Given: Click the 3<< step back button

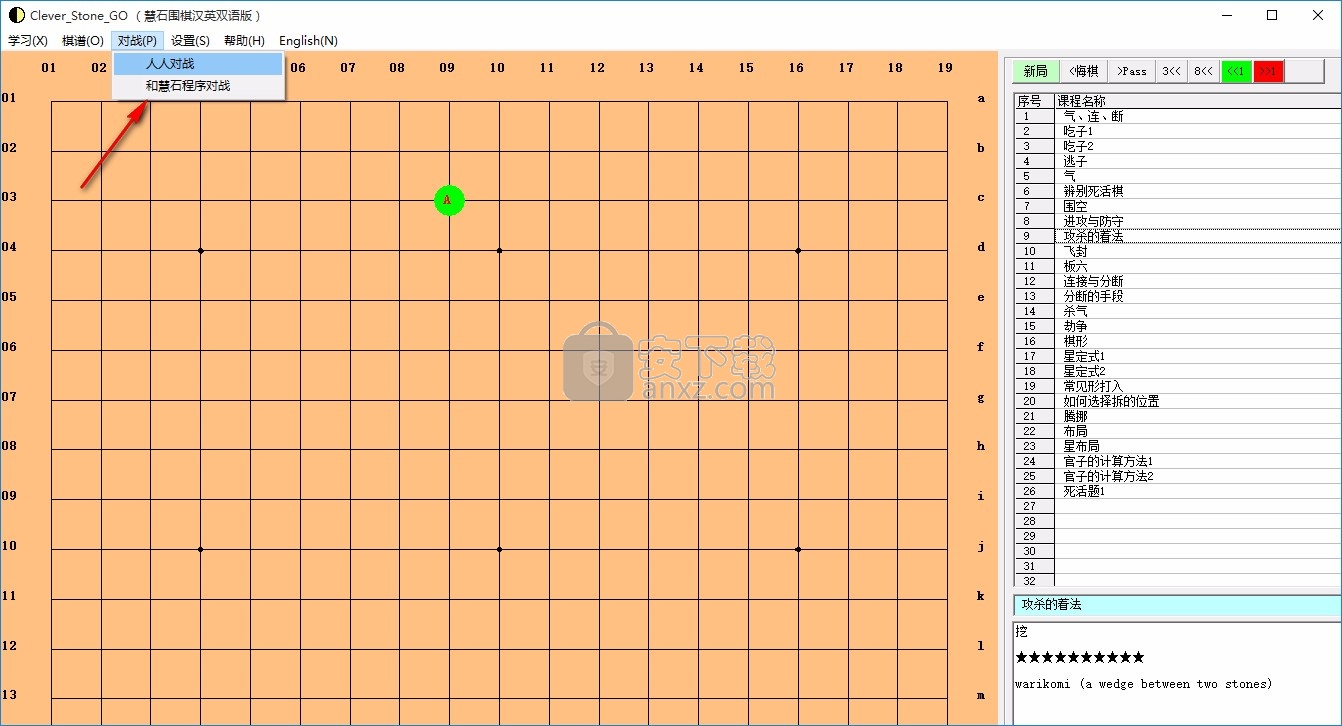Looking at the screenshot, I should coord(1171,71).
